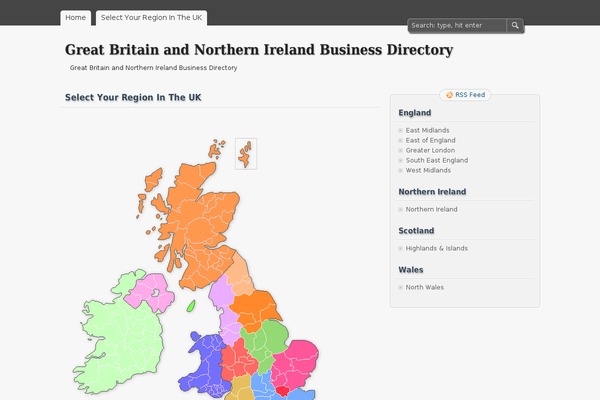Open the Greater London link

pos(430,150)
